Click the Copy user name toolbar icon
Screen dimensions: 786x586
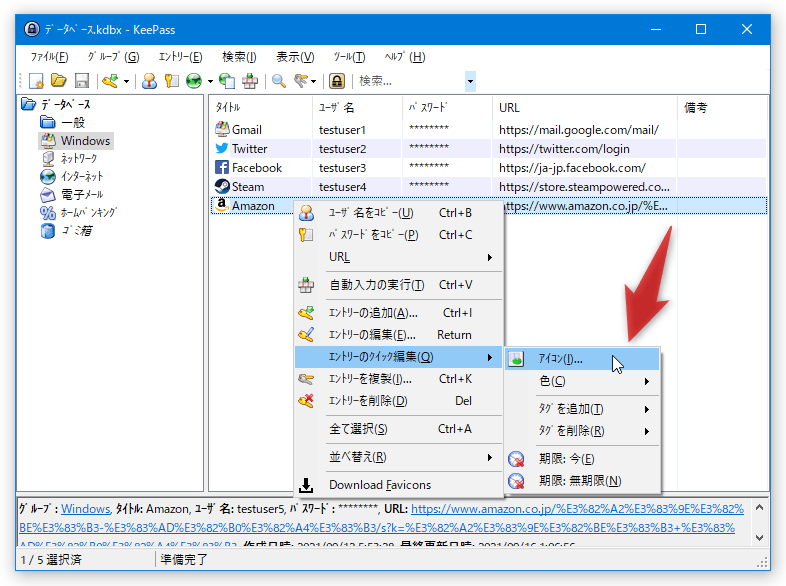(149, 81)
